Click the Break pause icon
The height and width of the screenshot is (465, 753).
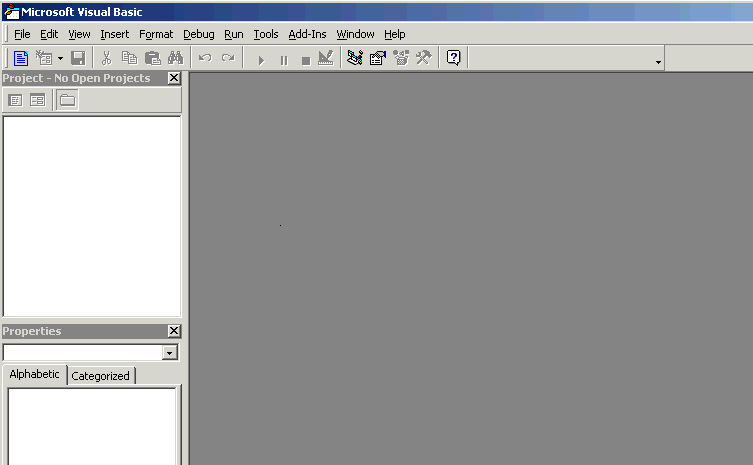(x=284, y=60)
